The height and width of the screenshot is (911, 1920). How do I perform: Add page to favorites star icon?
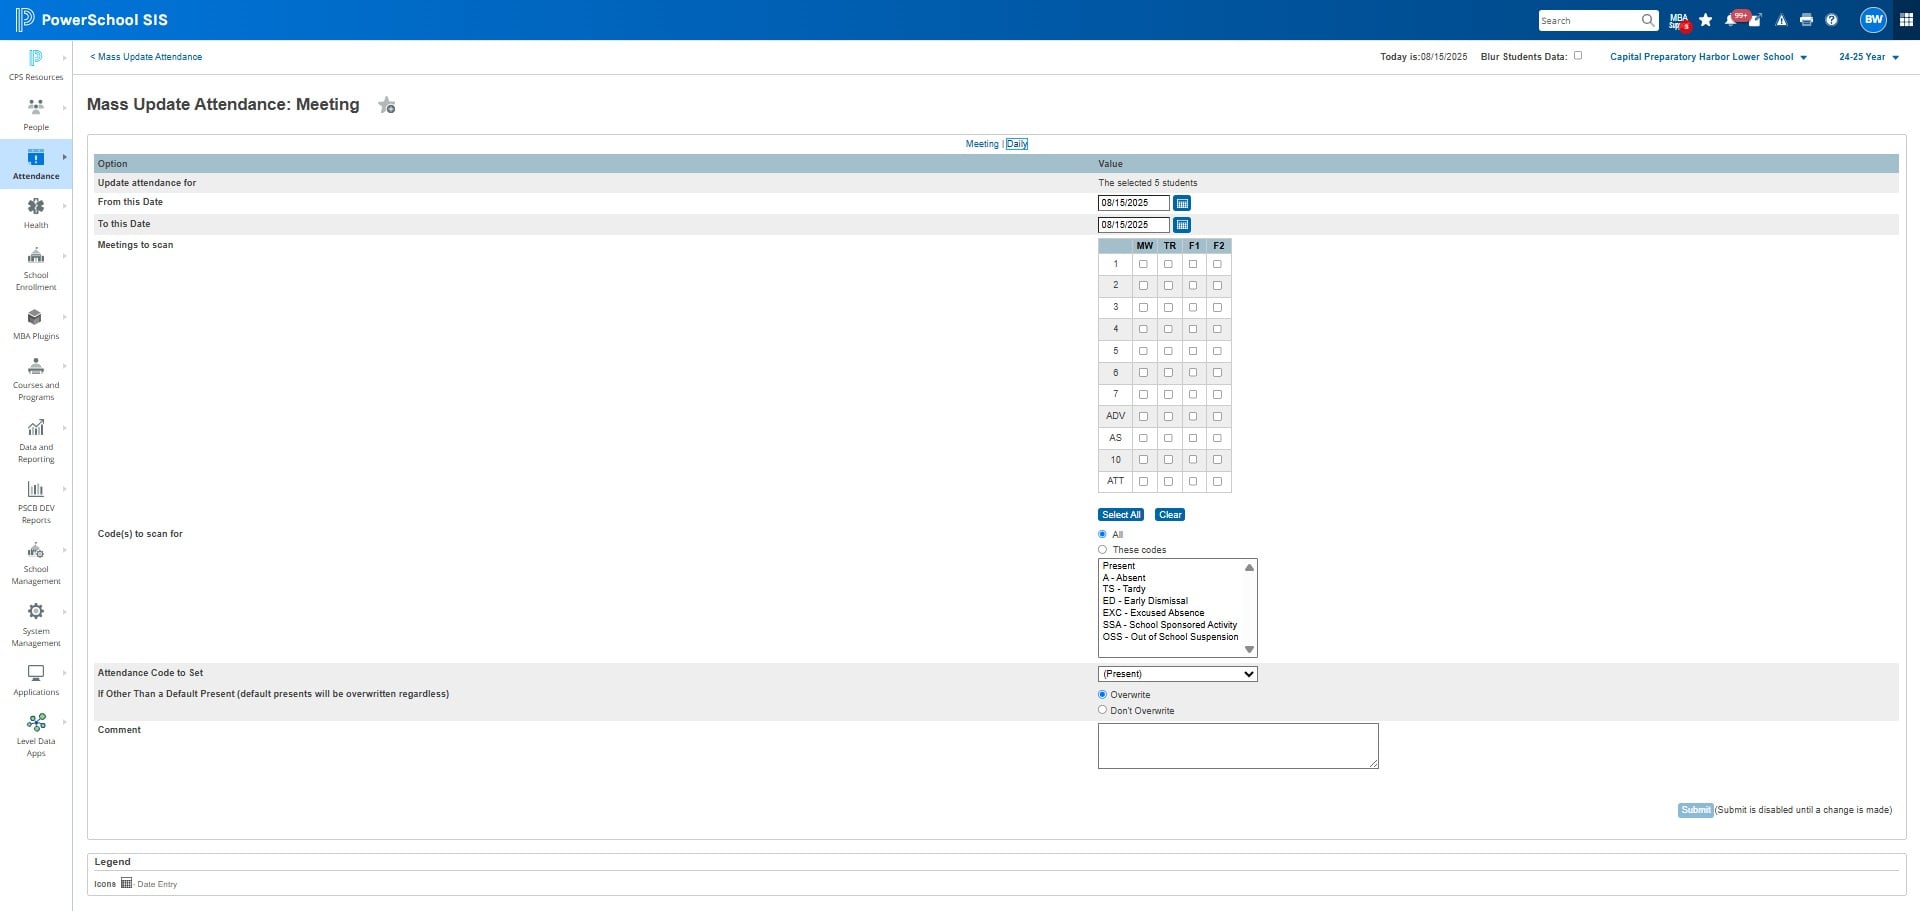click(x=387, y=105)
